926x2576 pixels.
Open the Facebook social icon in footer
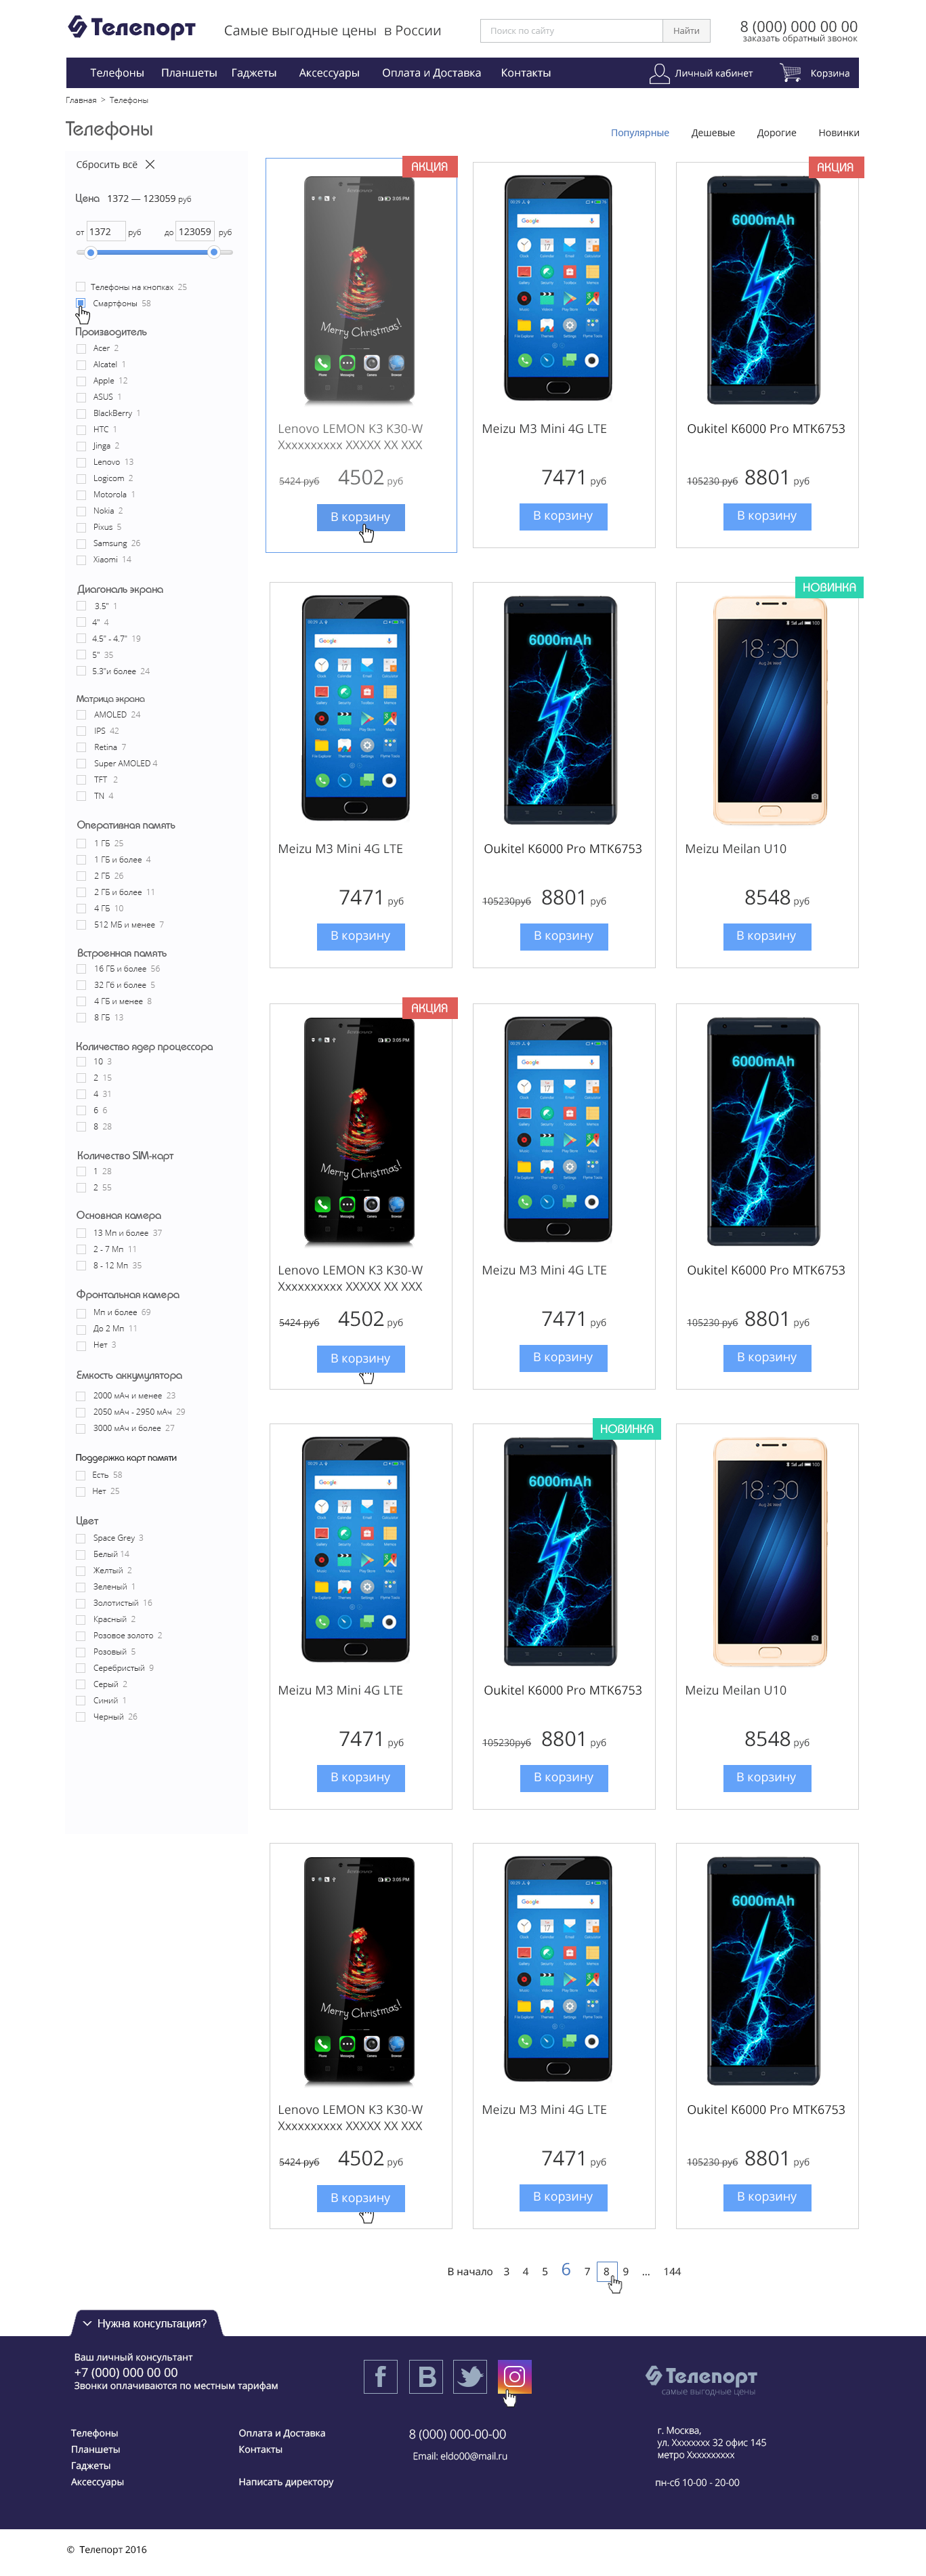point(380,2376)
